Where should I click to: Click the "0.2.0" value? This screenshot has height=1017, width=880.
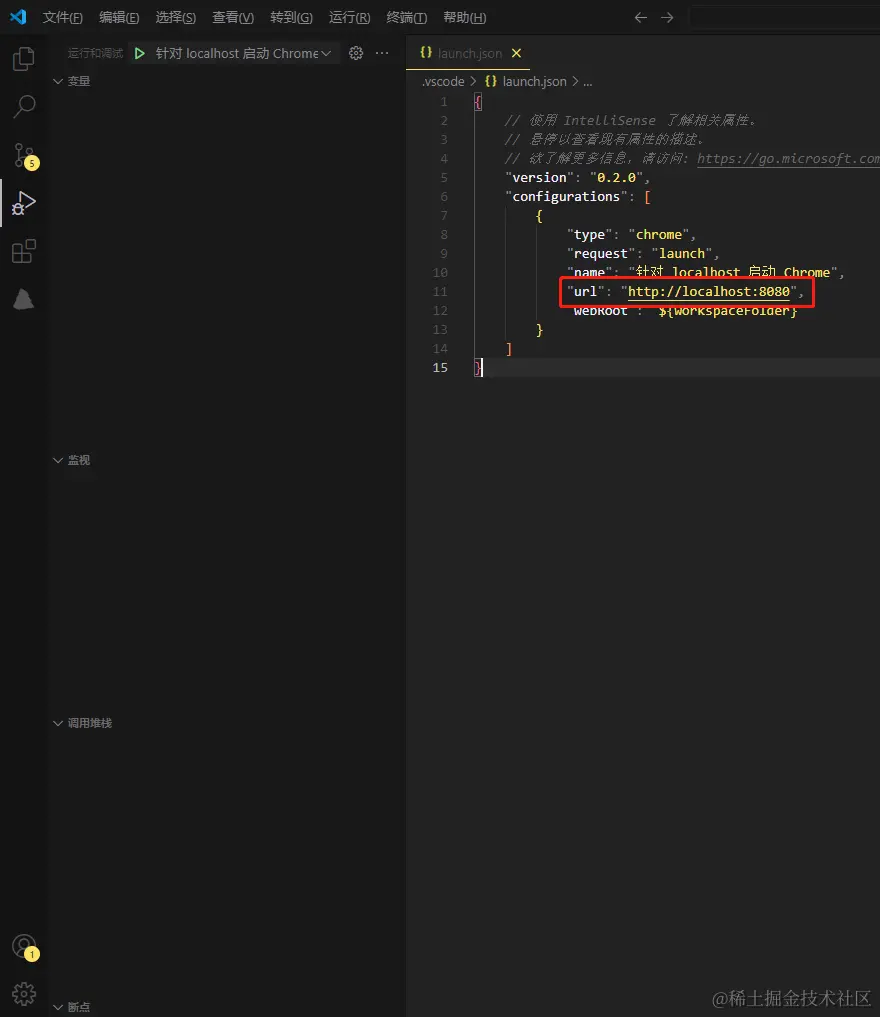[x=616, y=177]
